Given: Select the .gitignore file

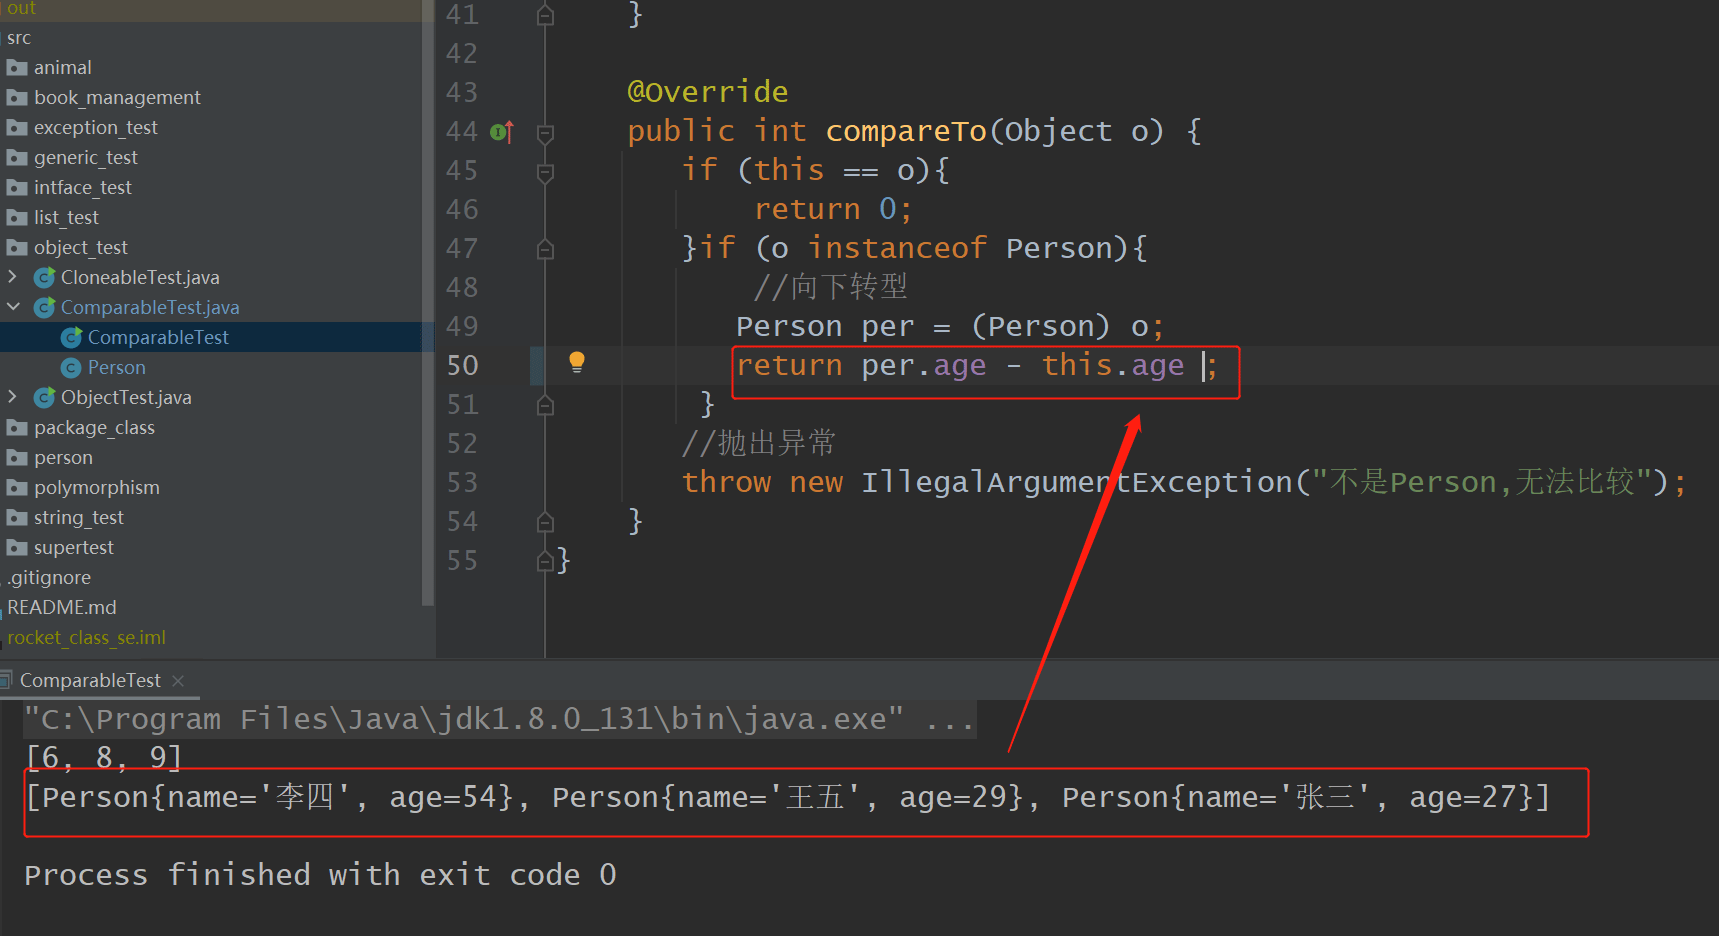Looking at the screenshot, I should 49,578.
